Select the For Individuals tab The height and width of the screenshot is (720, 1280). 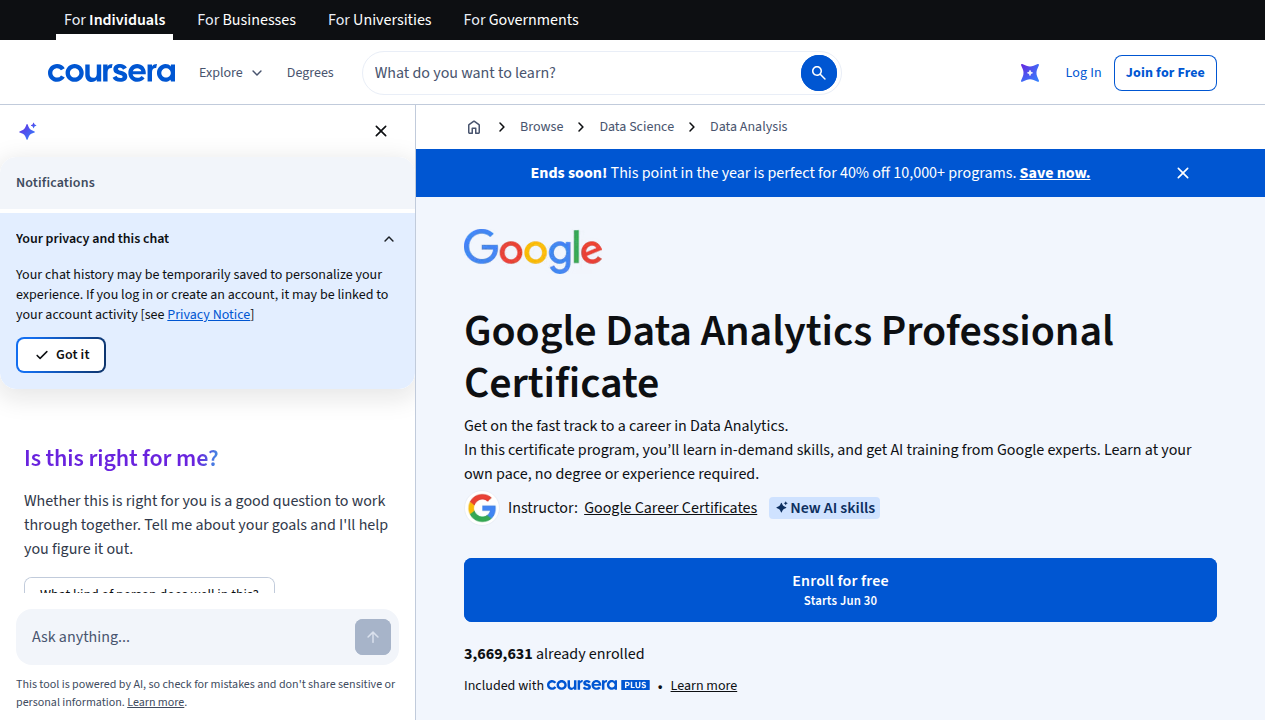[115, 20]
